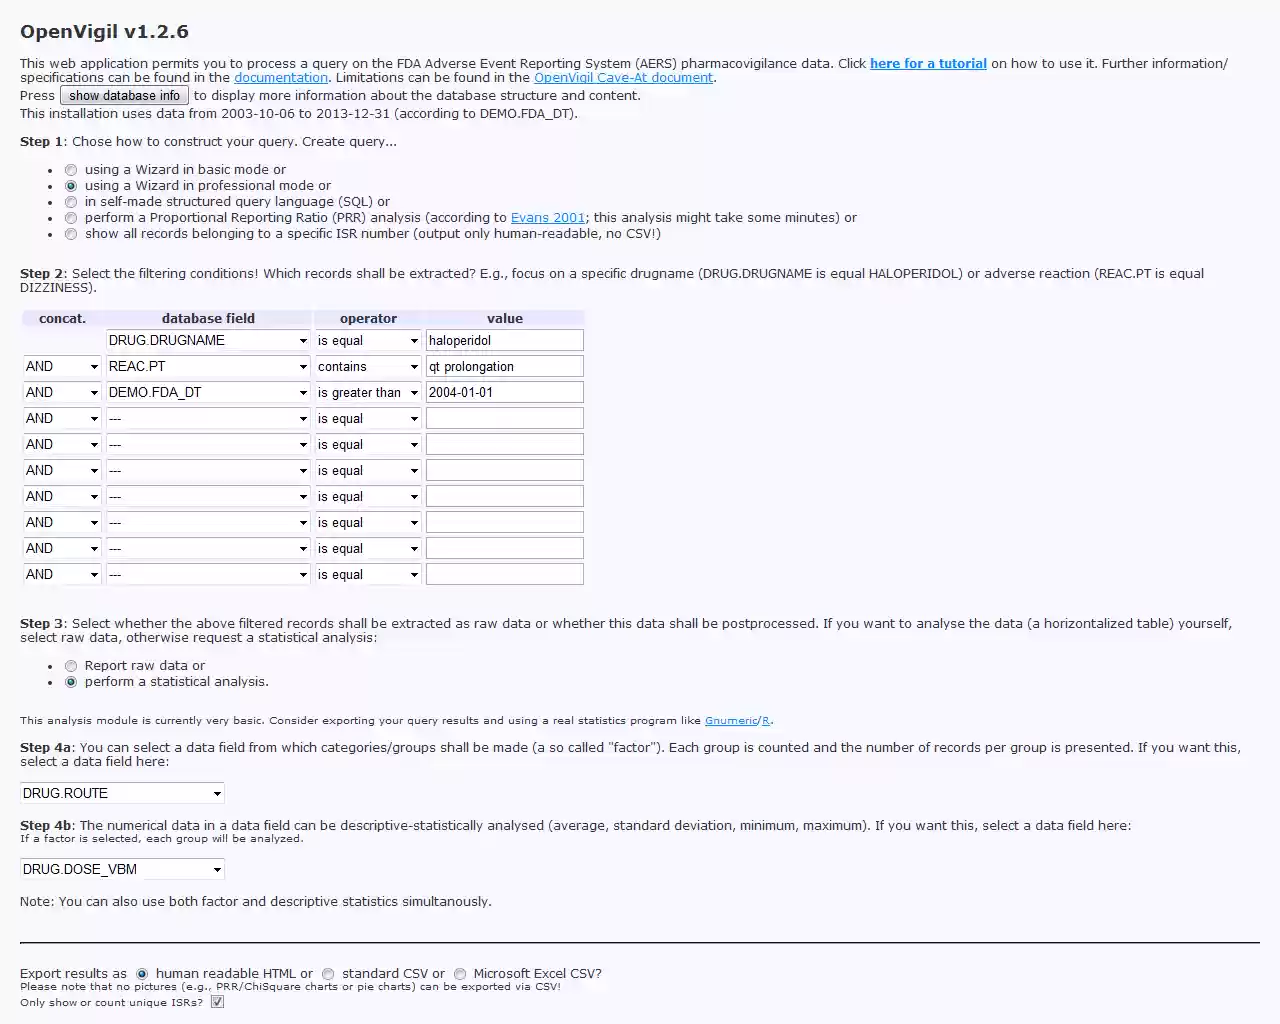
Task: Open the Gnumeric link
Action: tap(731, 720)
